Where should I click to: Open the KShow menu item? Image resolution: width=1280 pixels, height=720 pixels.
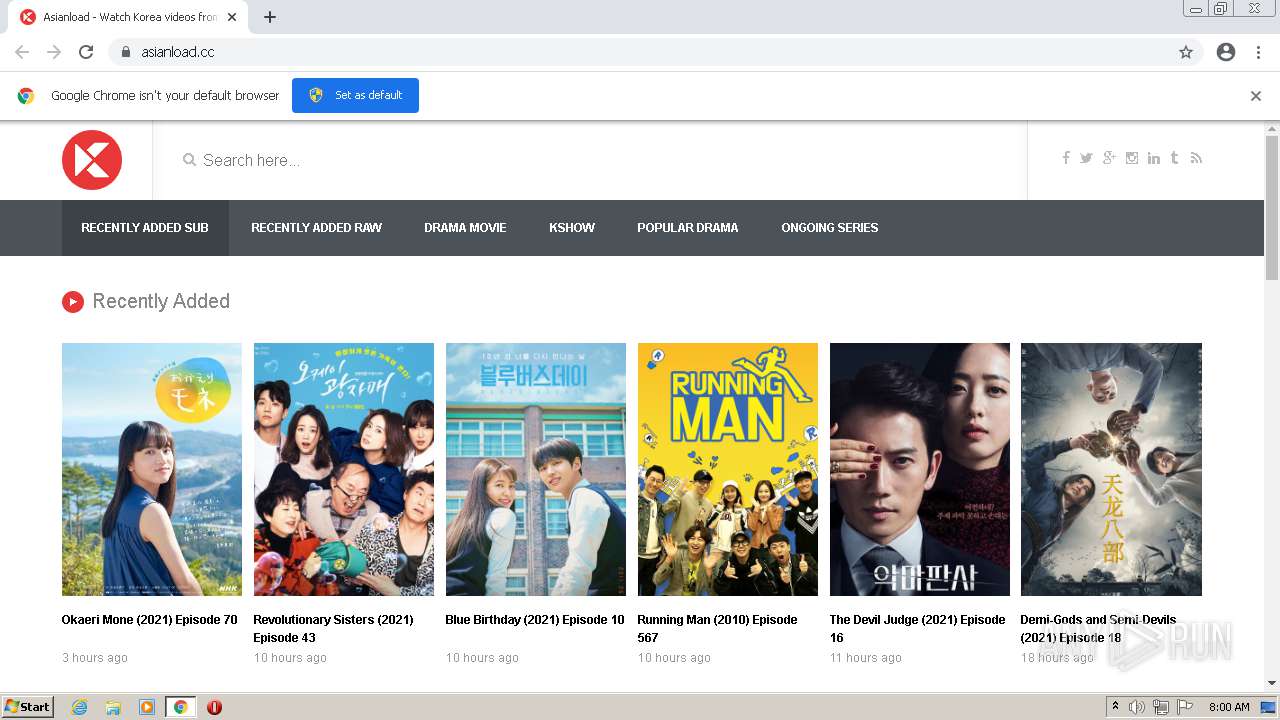click(572, 228)
